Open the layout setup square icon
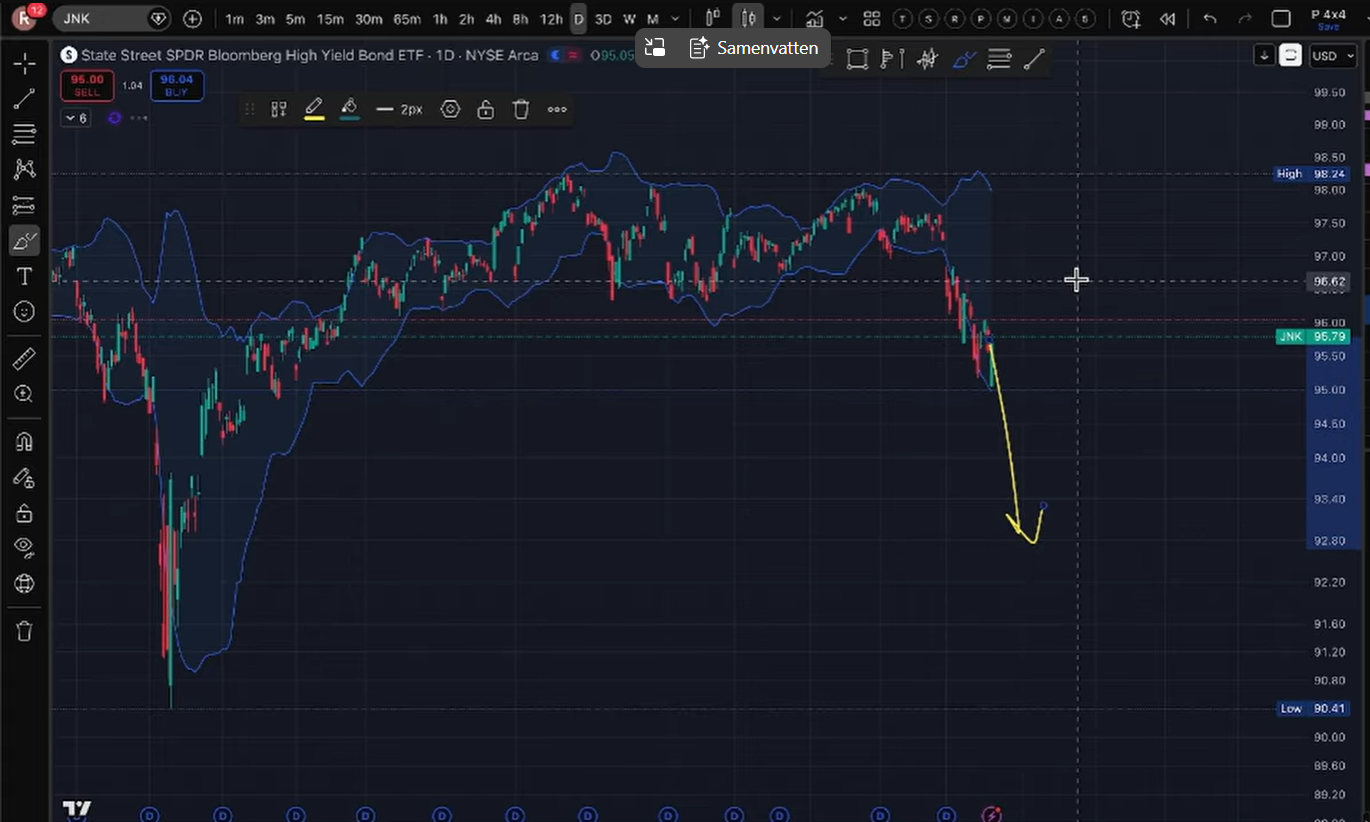Viewport: 1370px width, 822px height. (1281, 19)
